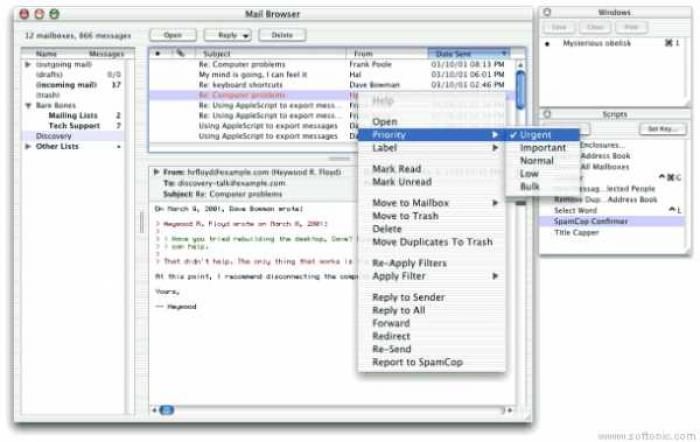Click the attachment paperclip column icon
The height and width of the screenshot is (442, 700).
(180, 53)
